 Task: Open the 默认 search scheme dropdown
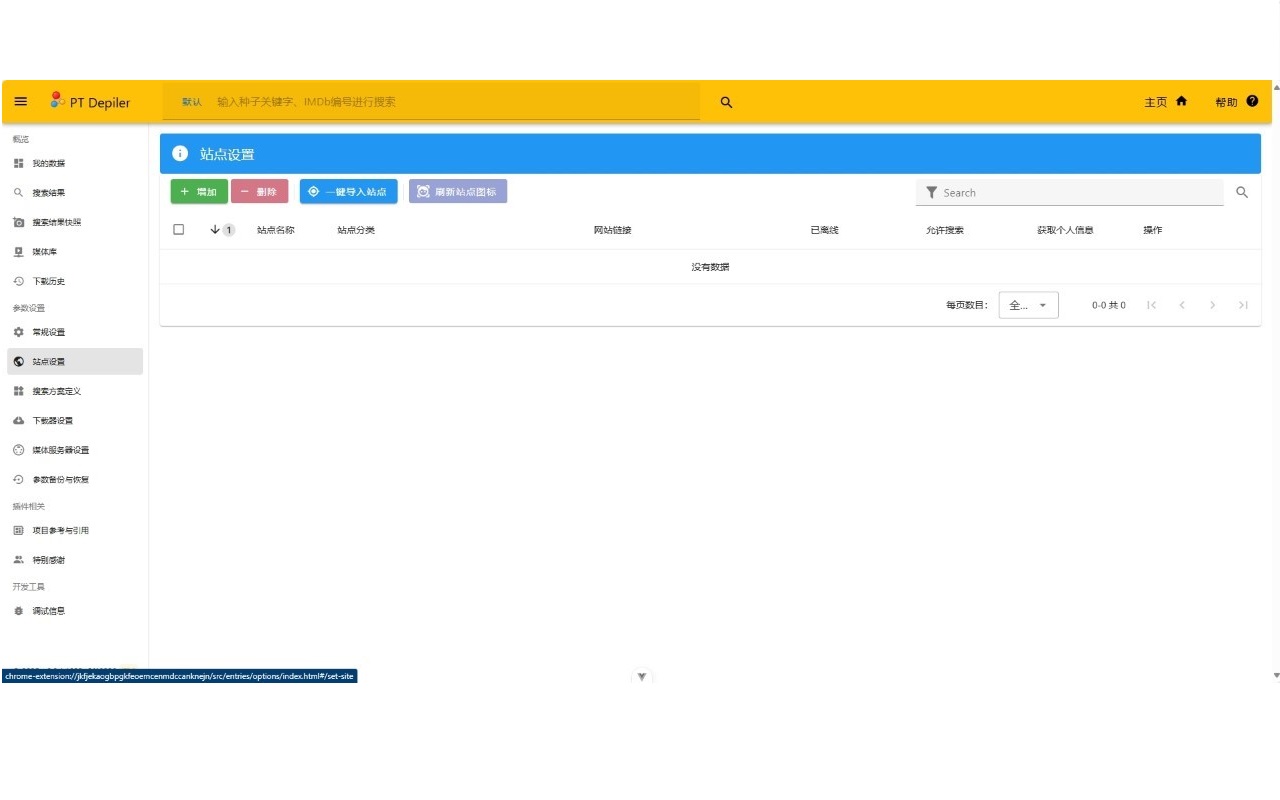pyautogui.click(x=192, y=102)
